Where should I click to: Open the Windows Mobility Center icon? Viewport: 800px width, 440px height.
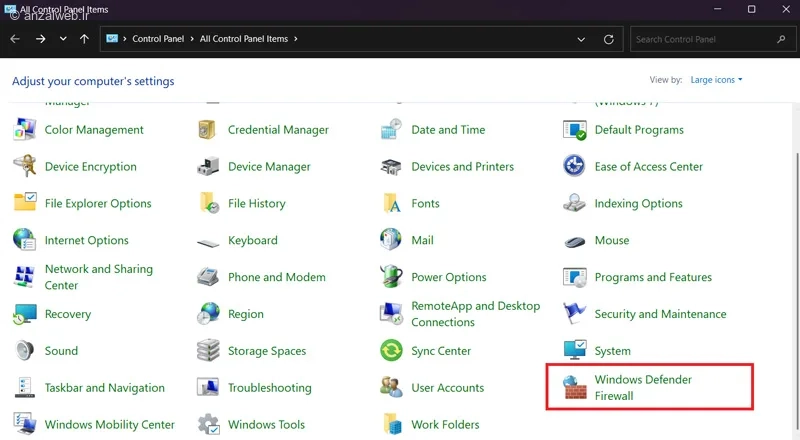pyautogui.click(x=24, y=424)
